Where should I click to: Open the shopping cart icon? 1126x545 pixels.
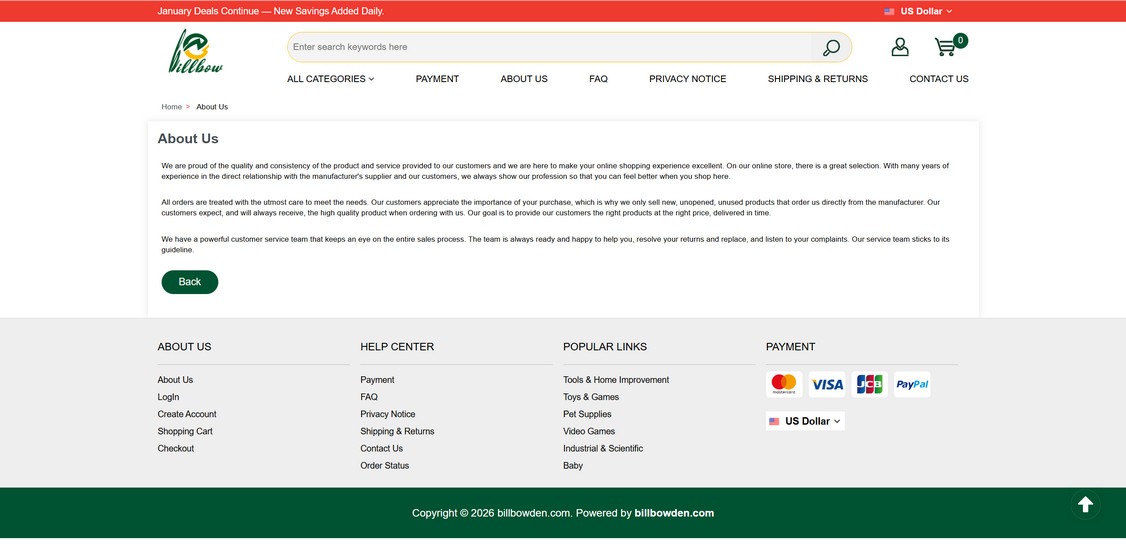click(x=945, y=47)
